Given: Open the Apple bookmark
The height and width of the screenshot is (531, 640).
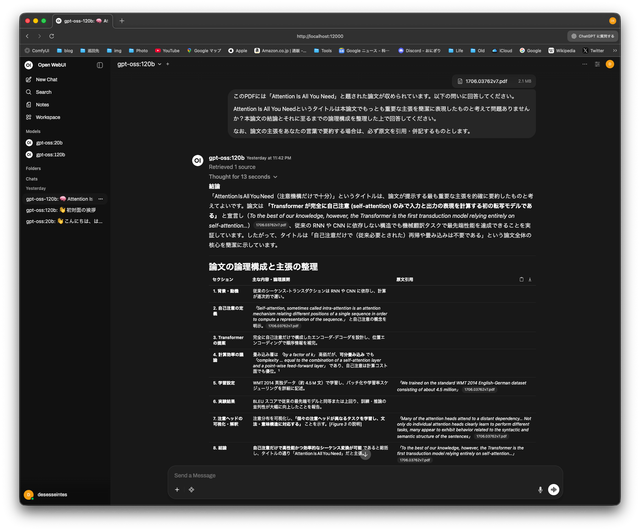Looking at the screenshot, I should tap(238, 51).
